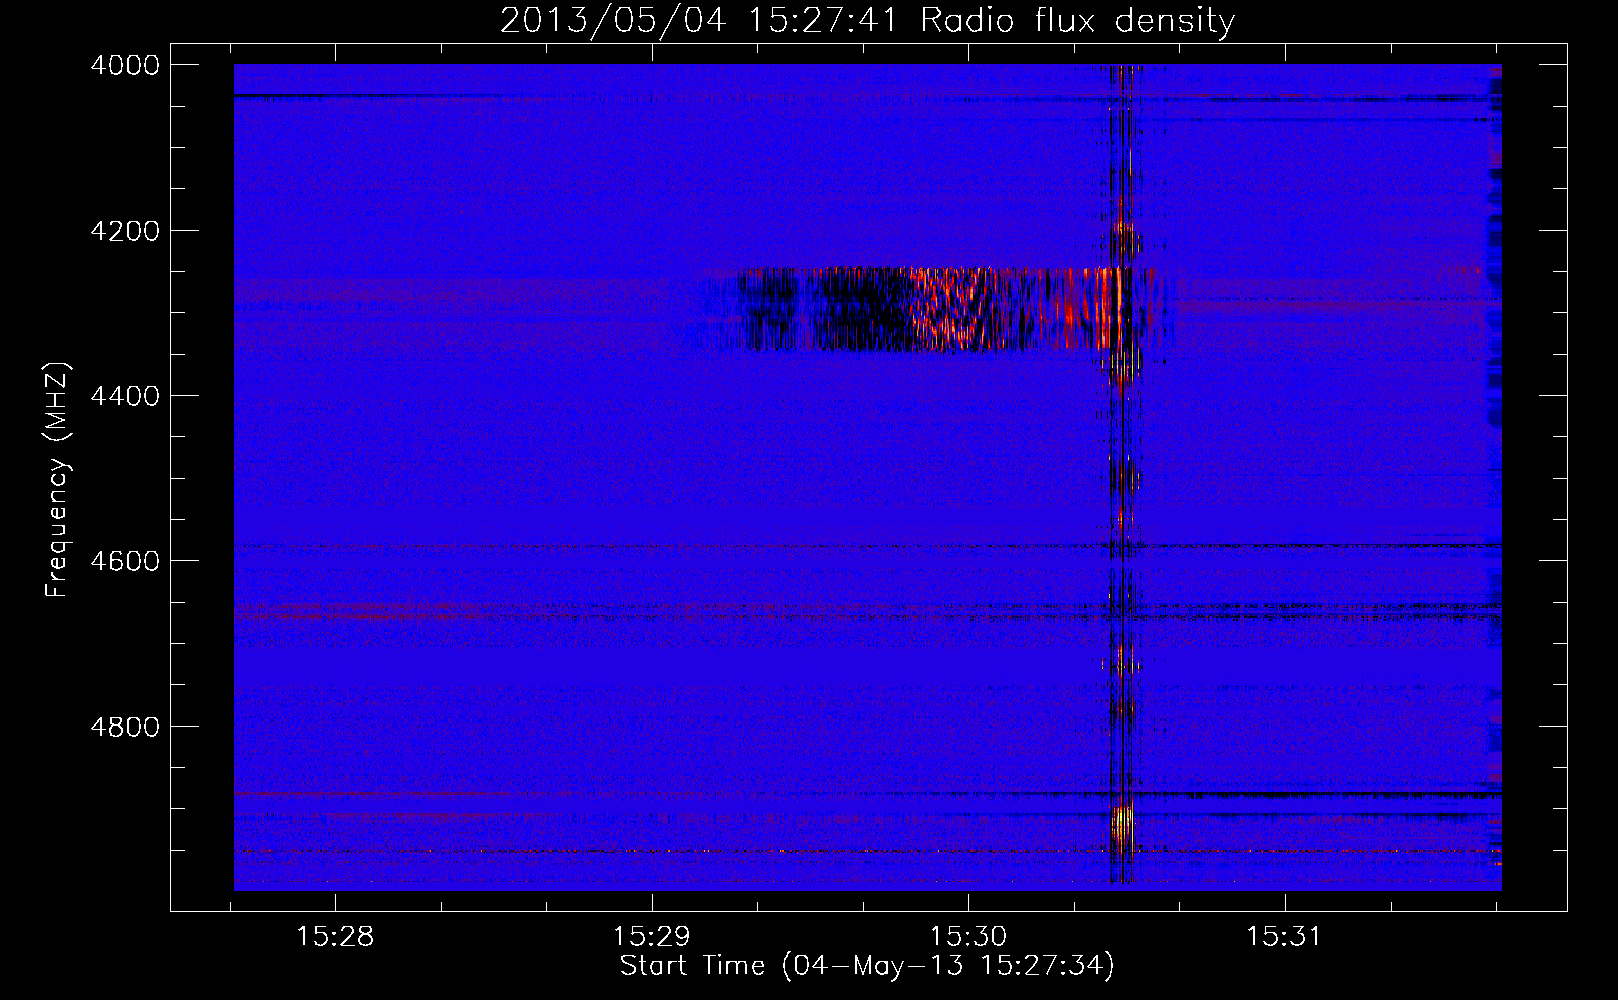1618x1000 pixels.
Task: Click the 'Frequency (MHZ)' axis title
Action: (58, 480)
